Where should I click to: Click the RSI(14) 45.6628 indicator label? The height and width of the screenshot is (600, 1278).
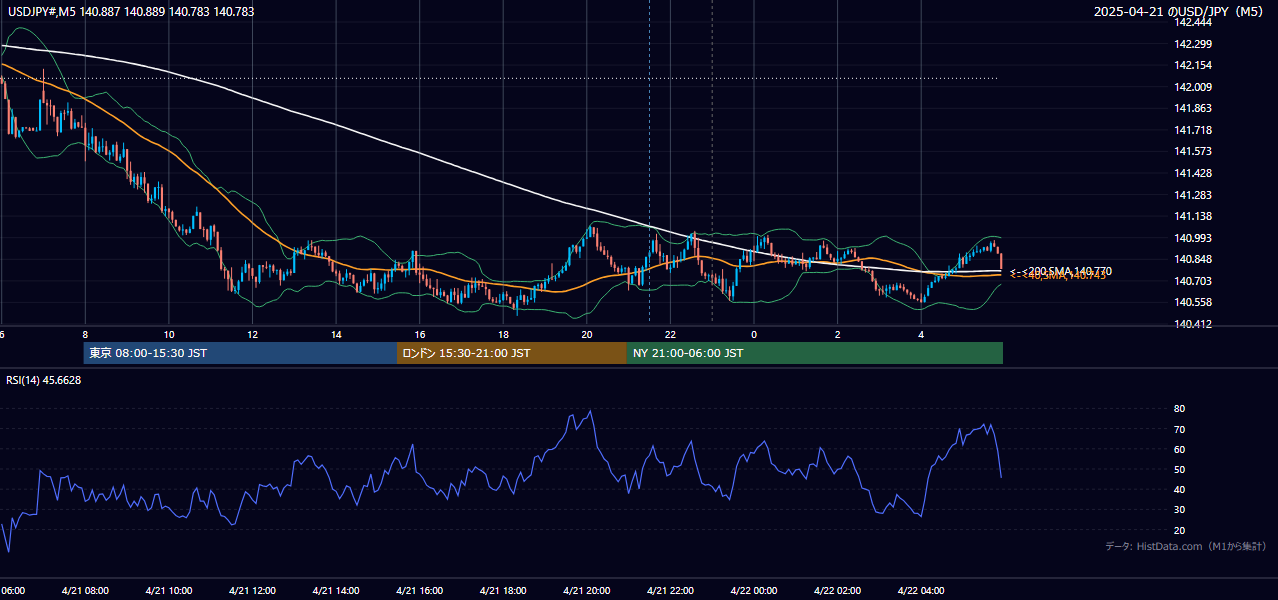[x=44, y=380]
